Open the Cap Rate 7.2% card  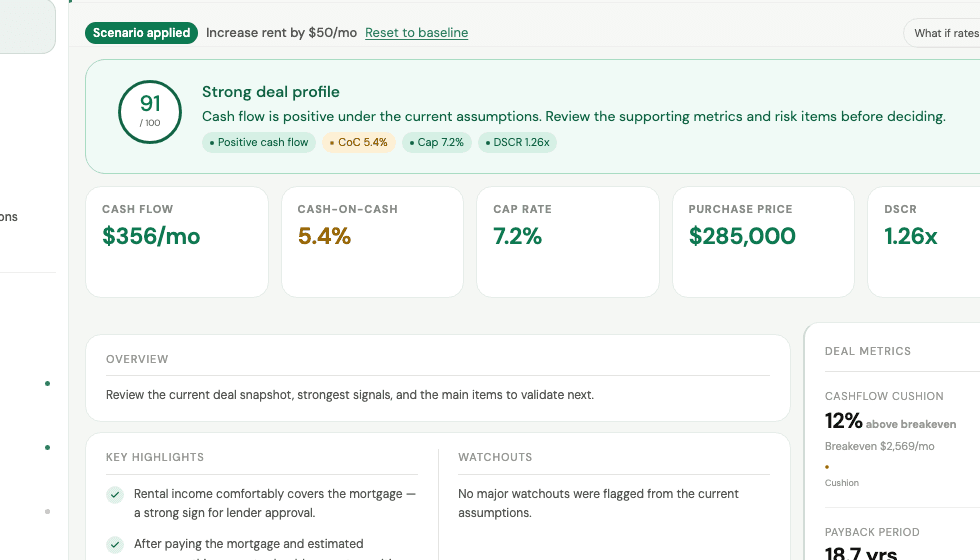pos(568,242)
